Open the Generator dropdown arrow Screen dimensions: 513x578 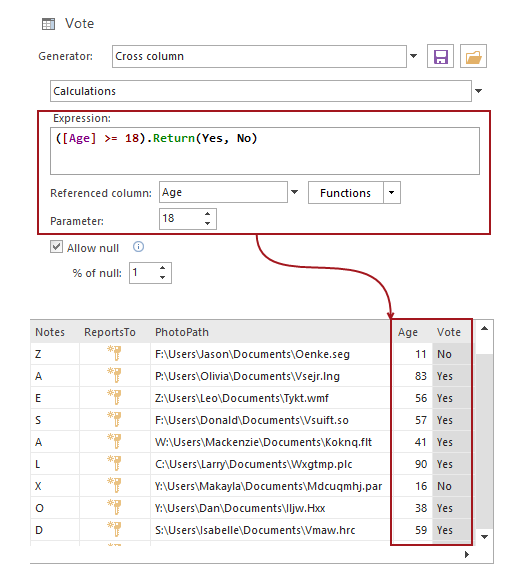(x=413, y=56)
